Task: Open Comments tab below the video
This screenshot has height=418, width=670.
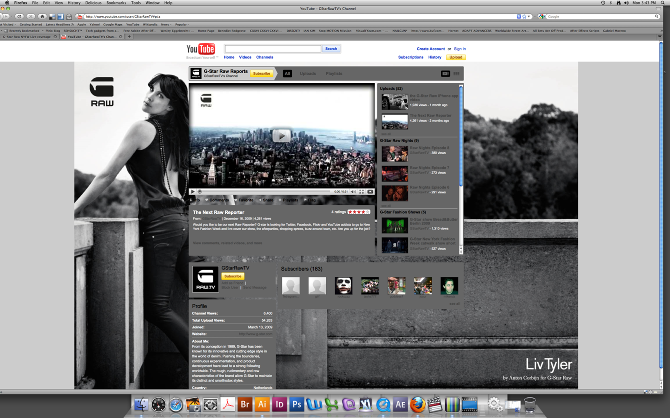Action: 218,200
